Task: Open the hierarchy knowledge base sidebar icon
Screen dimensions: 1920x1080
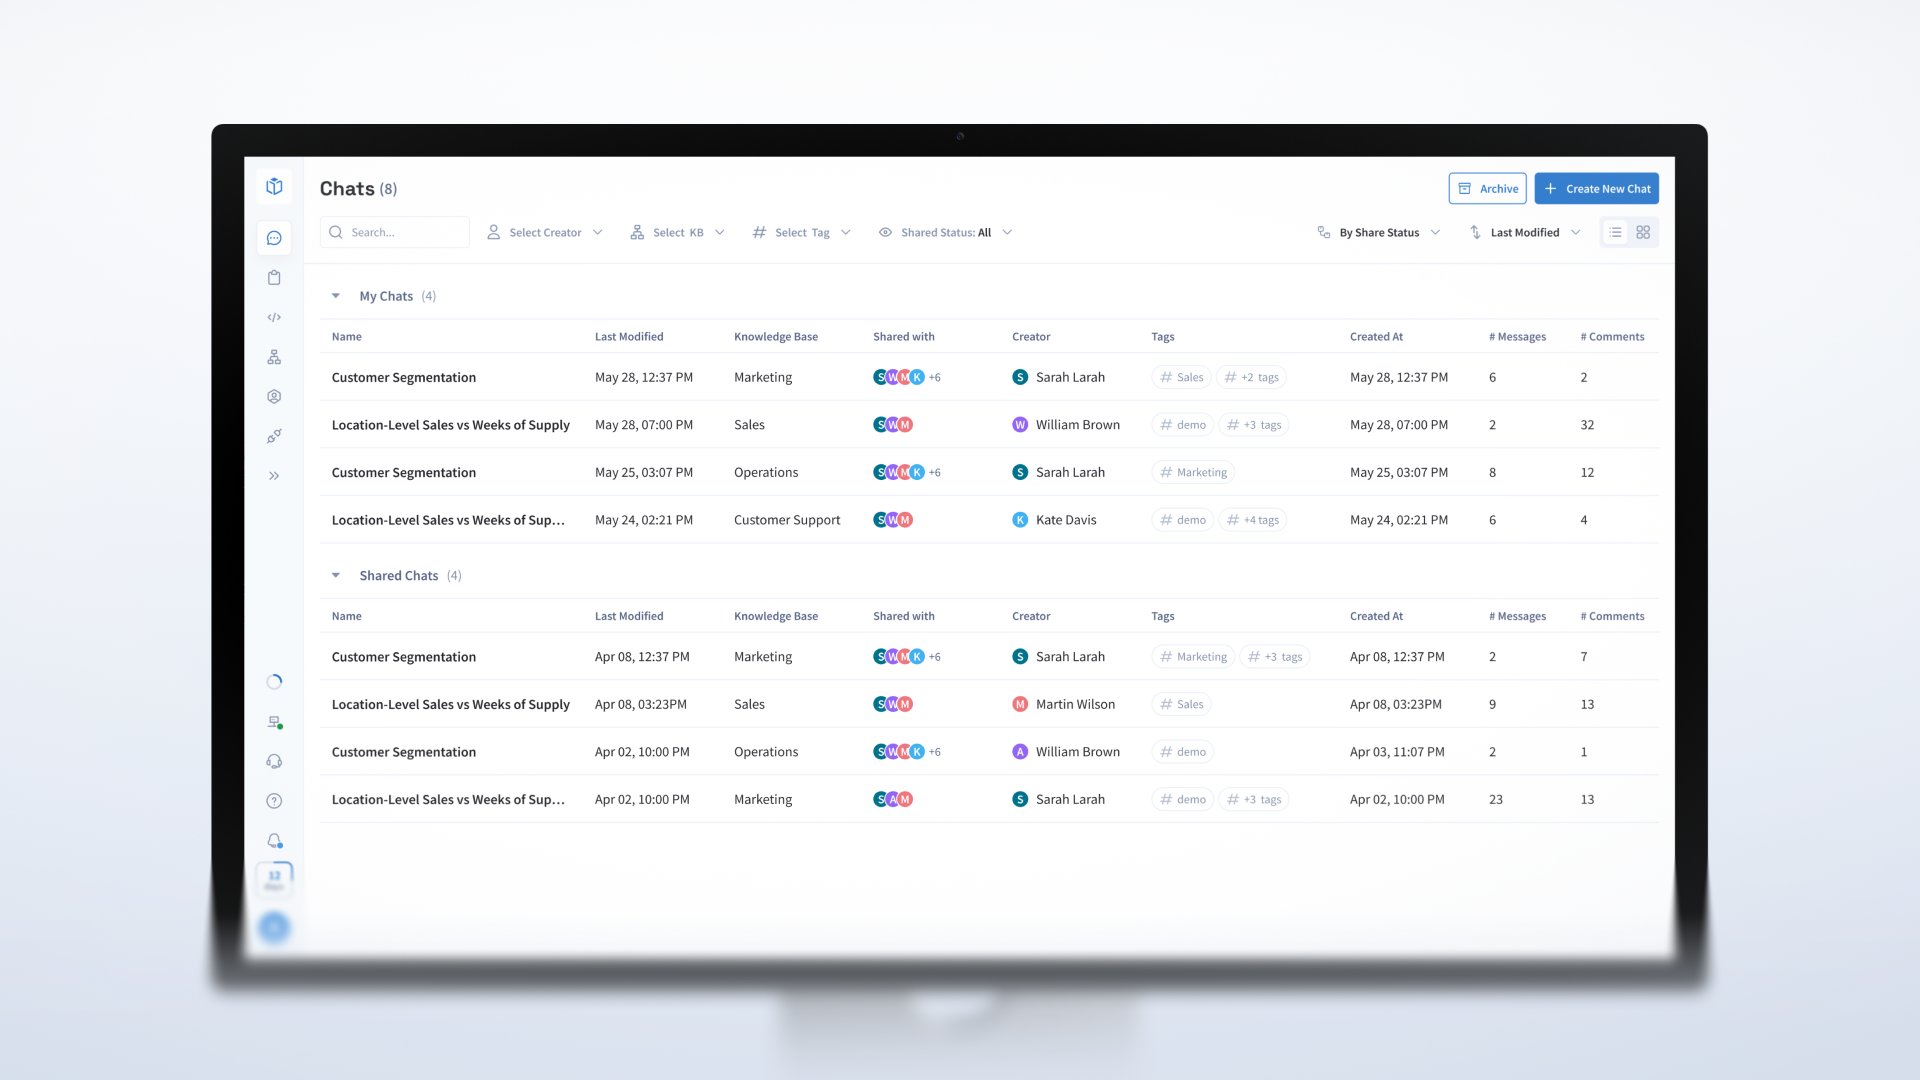Action: [x=274, y=357]
